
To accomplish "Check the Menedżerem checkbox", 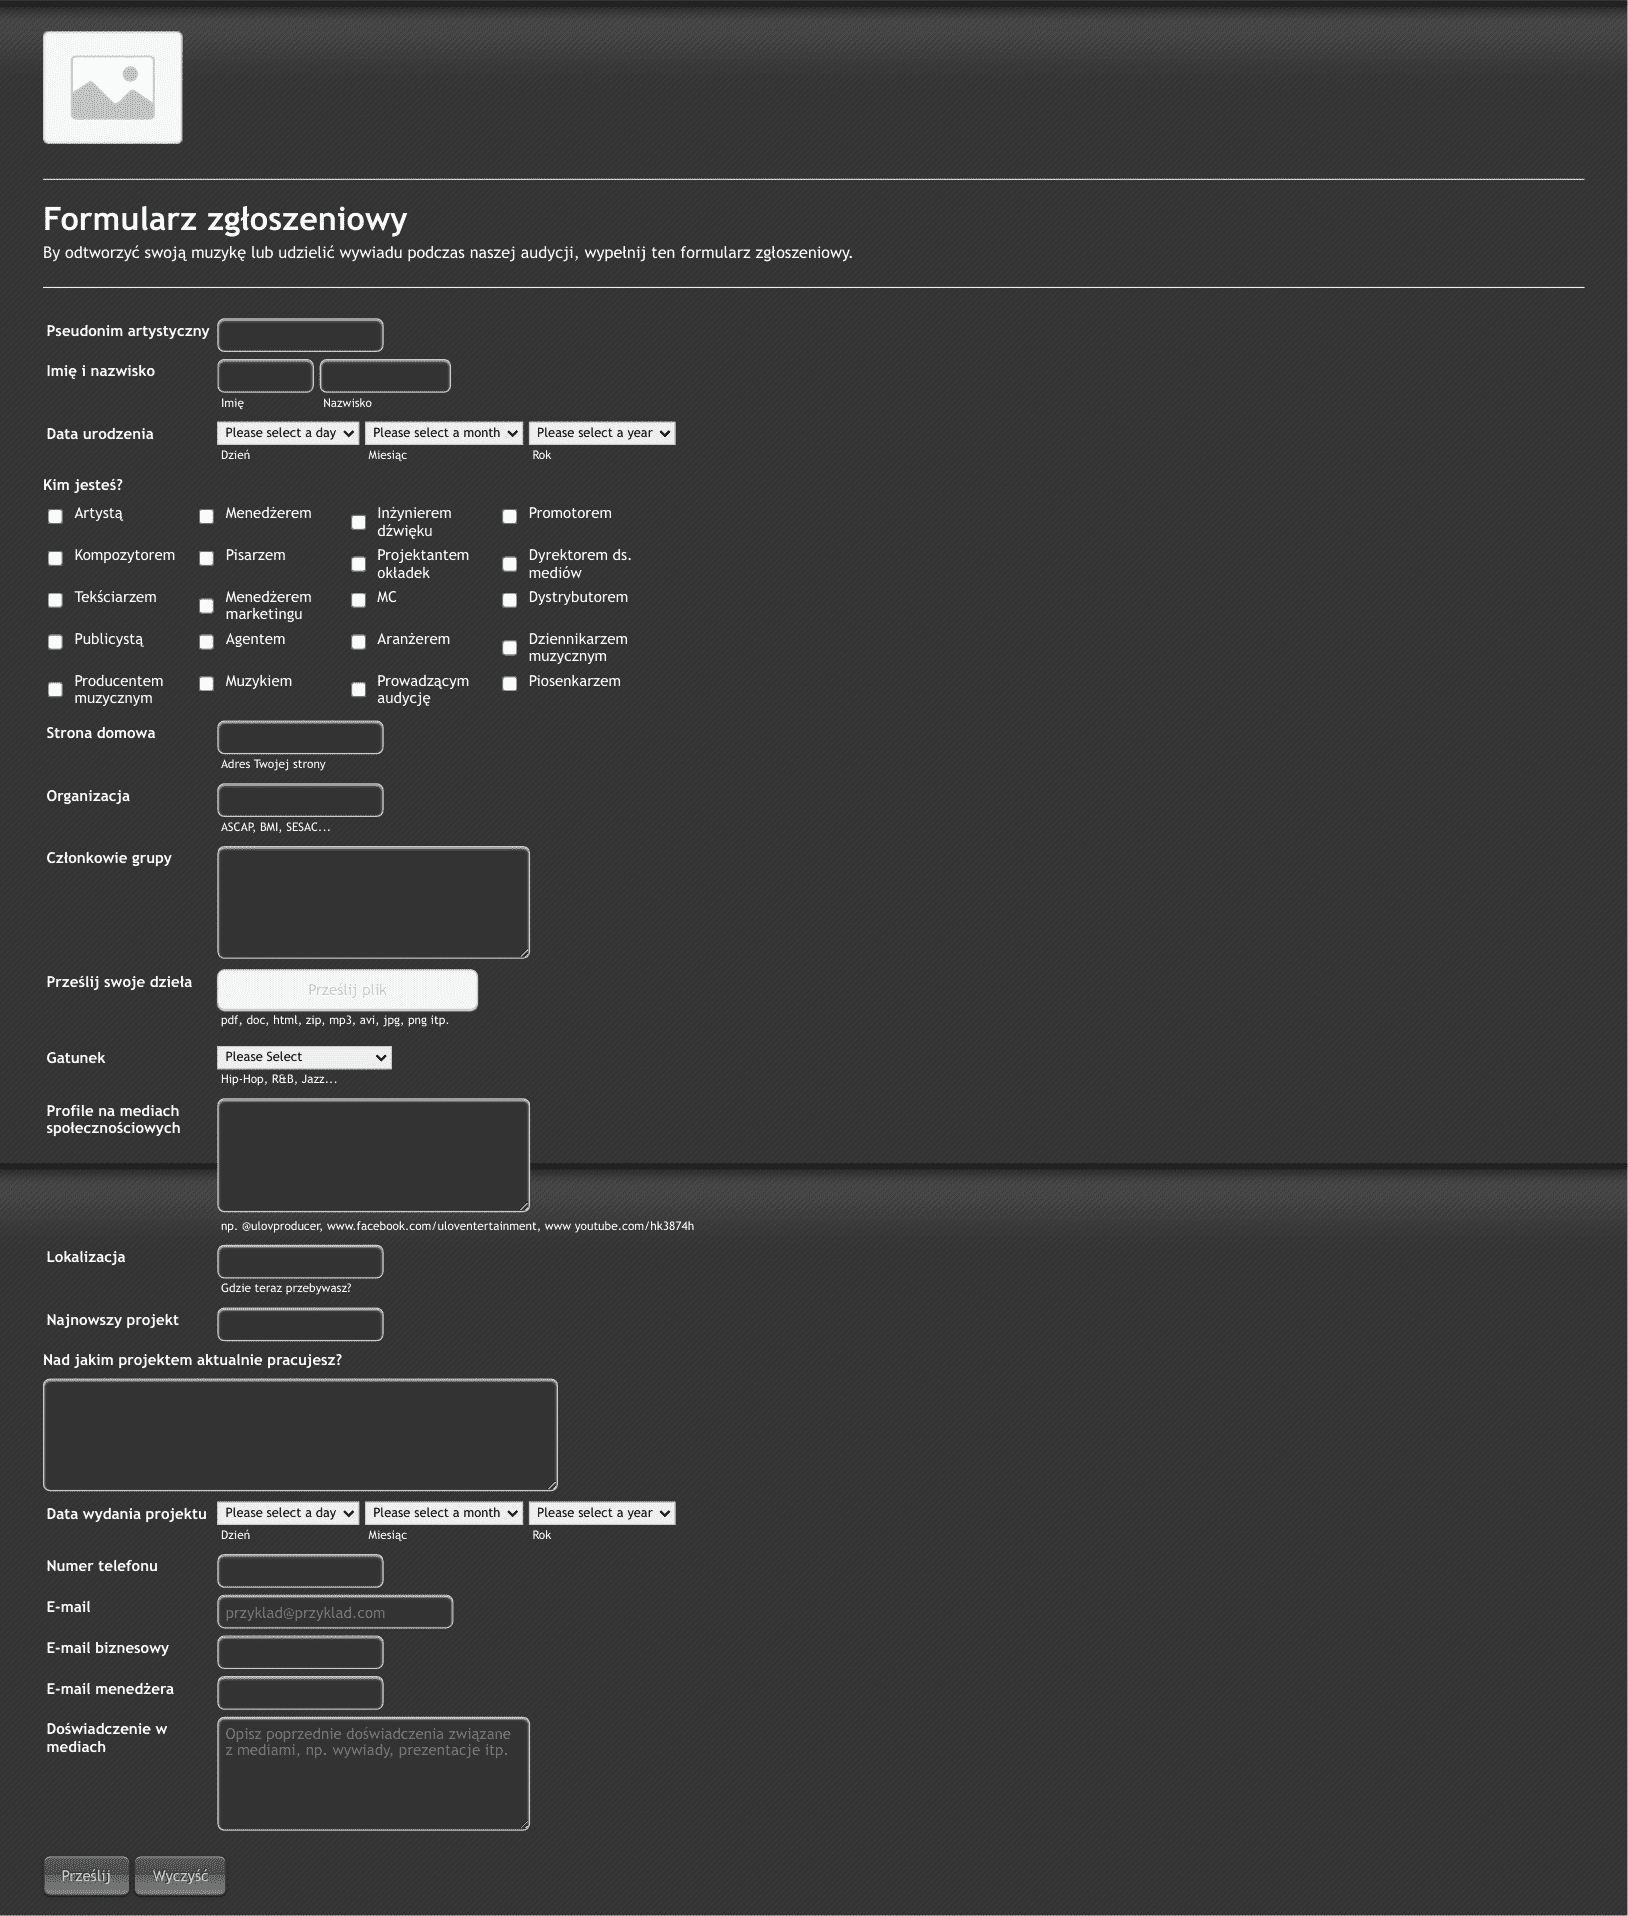I will 206,516.
